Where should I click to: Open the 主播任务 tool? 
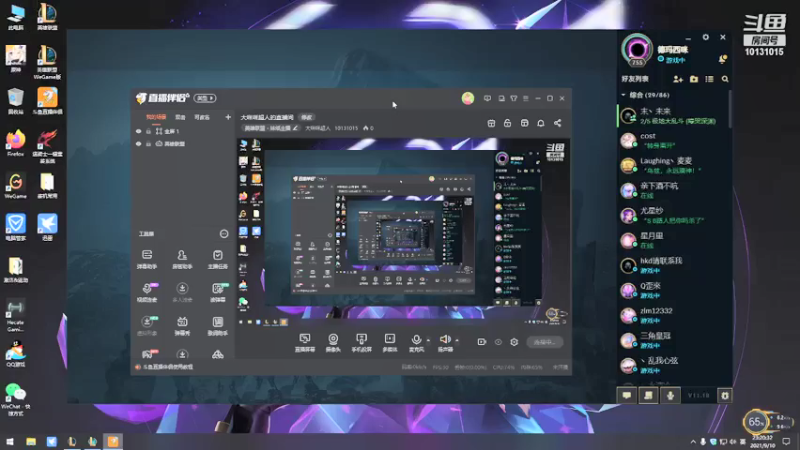[217, 259]
